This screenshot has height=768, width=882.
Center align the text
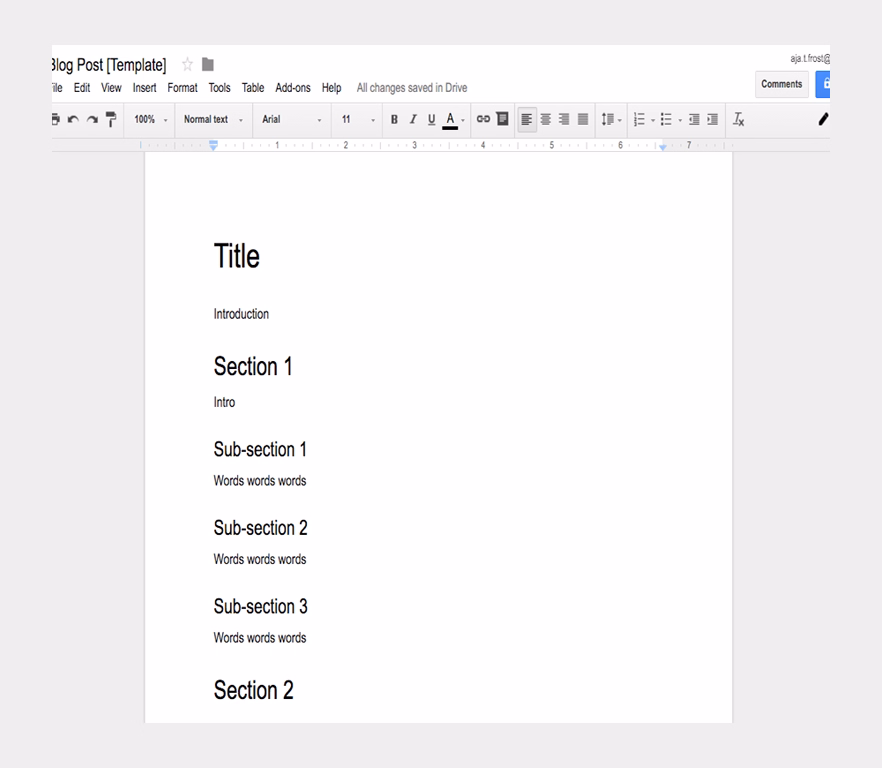pos(546,119)
